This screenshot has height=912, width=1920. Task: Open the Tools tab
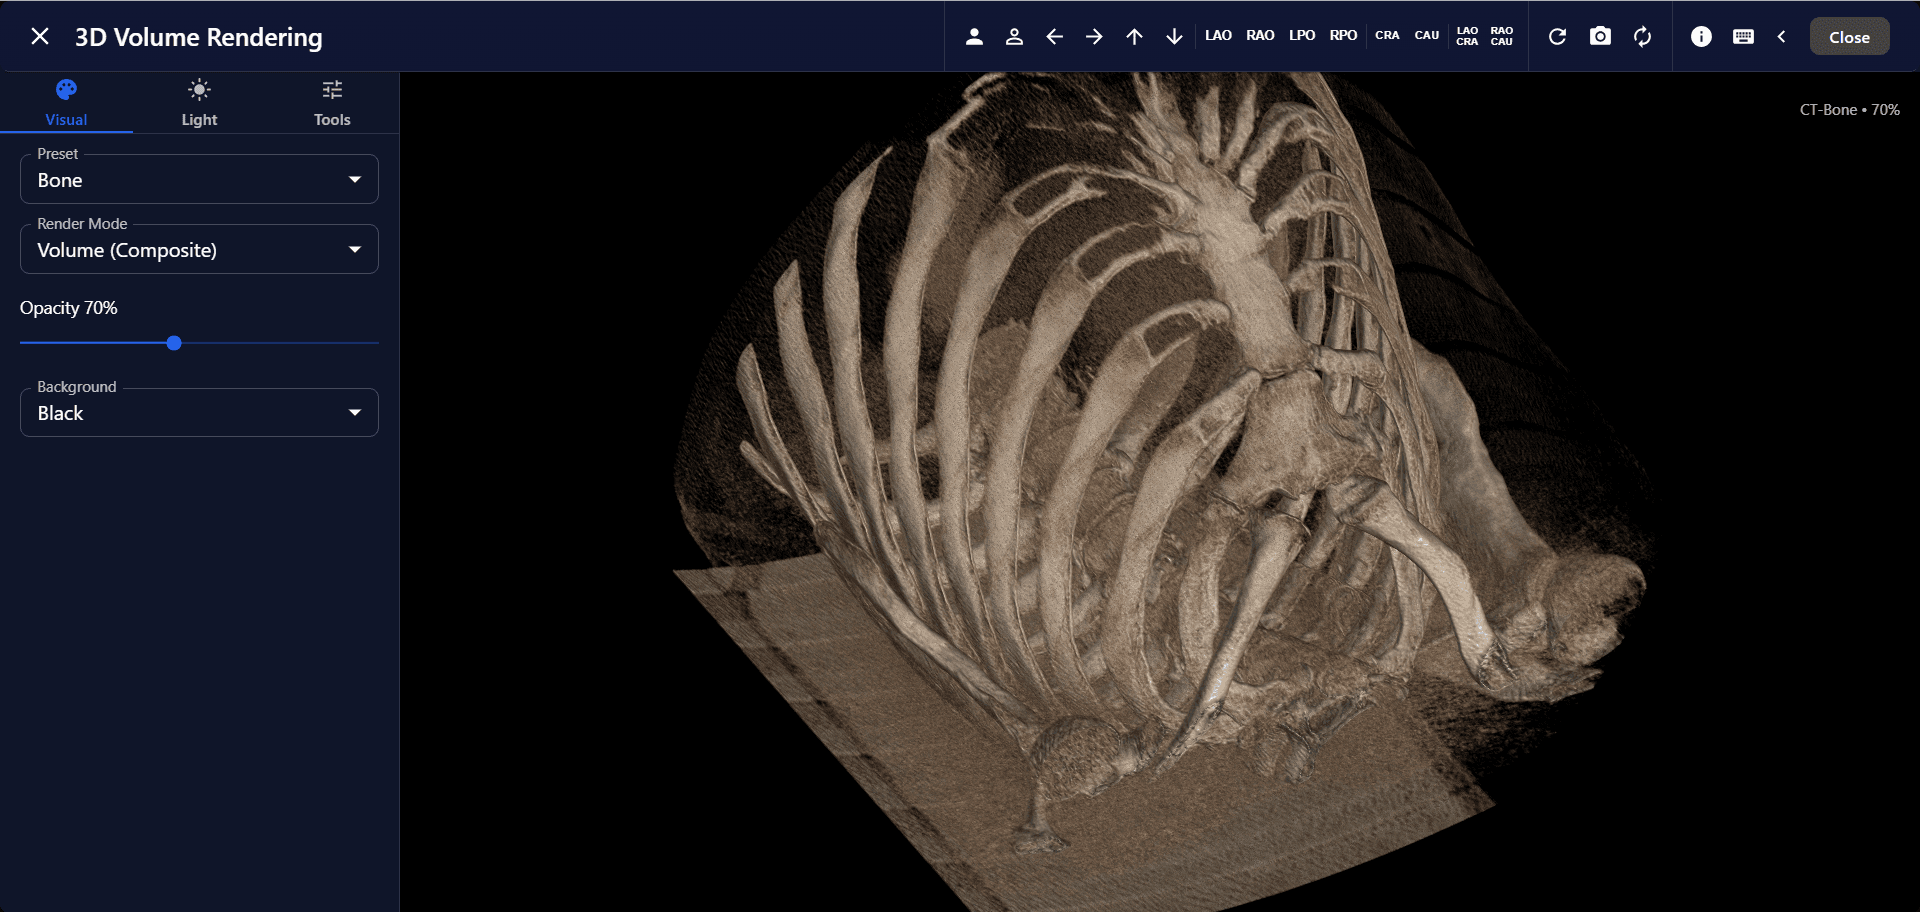[x=331, y=102]
